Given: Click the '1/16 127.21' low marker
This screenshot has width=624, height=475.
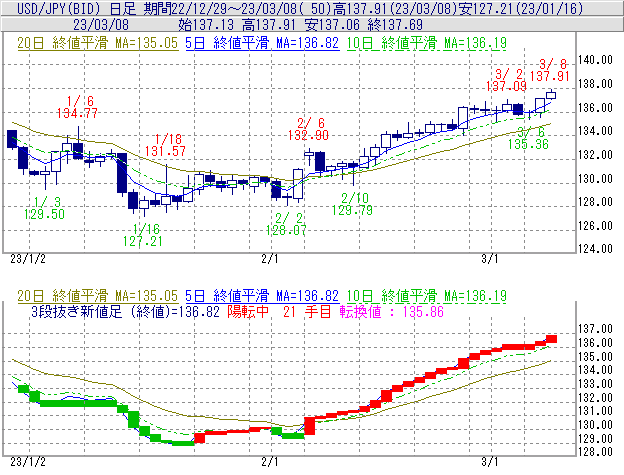Looking at the screenshot, I should click(x=143, y=235).
